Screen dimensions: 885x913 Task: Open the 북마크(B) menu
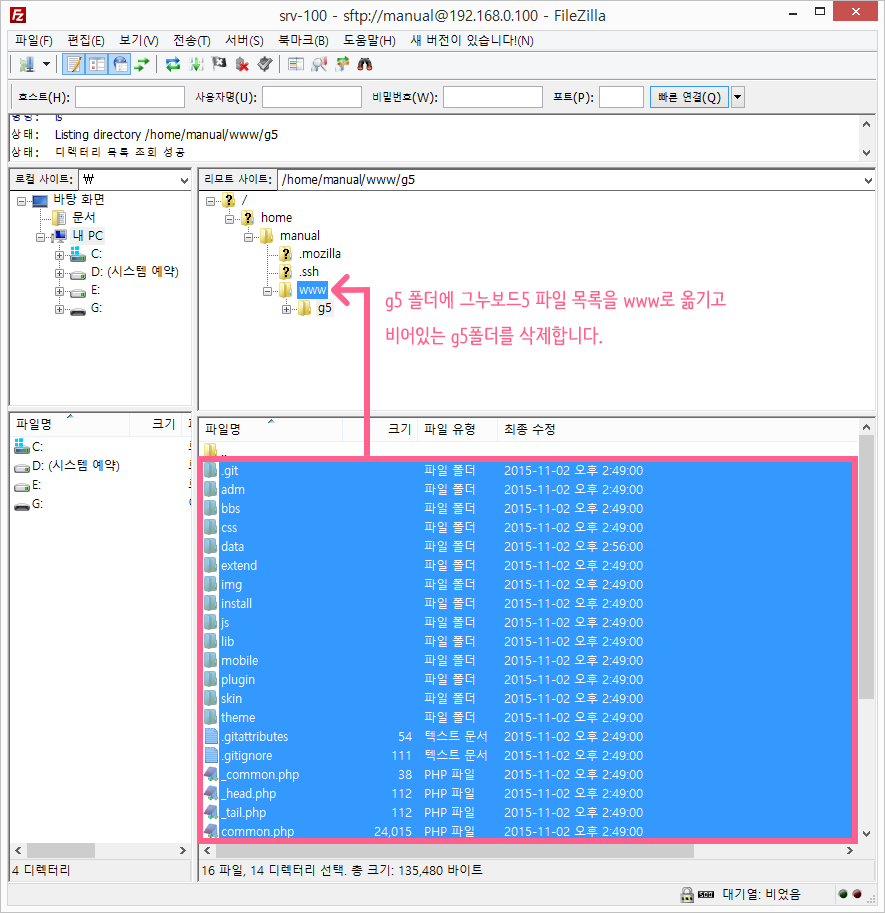(x=303, y=40)
